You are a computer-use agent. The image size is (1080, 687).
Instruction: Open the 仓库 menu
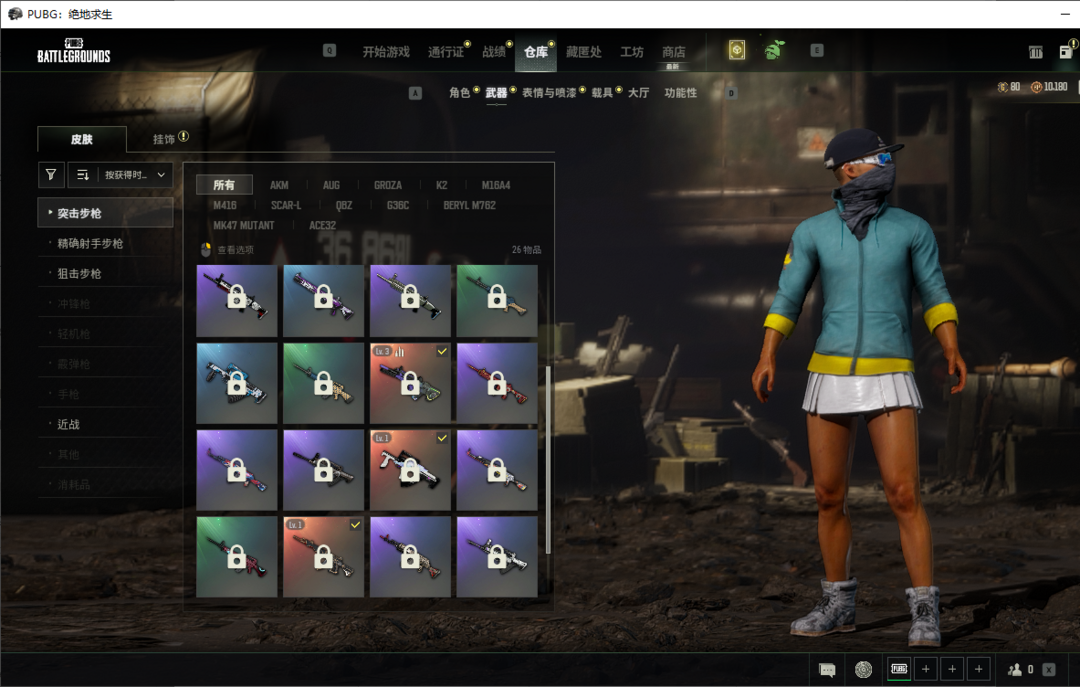[536, 52]
